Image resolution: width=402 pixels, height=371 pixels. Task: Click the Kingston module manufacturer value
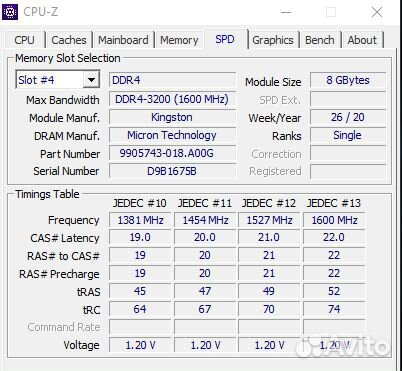tap(172, 117)
